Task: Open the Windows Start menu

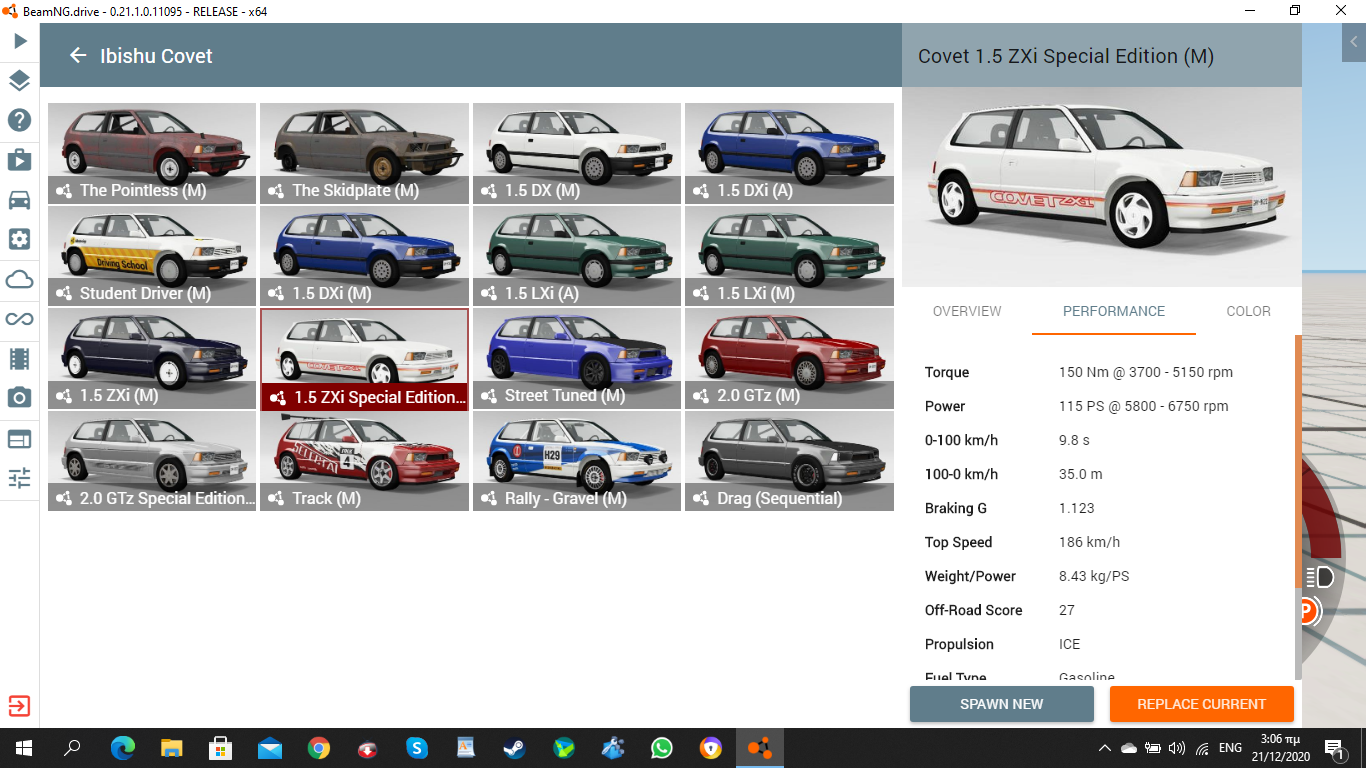Action: click(23, 748)
